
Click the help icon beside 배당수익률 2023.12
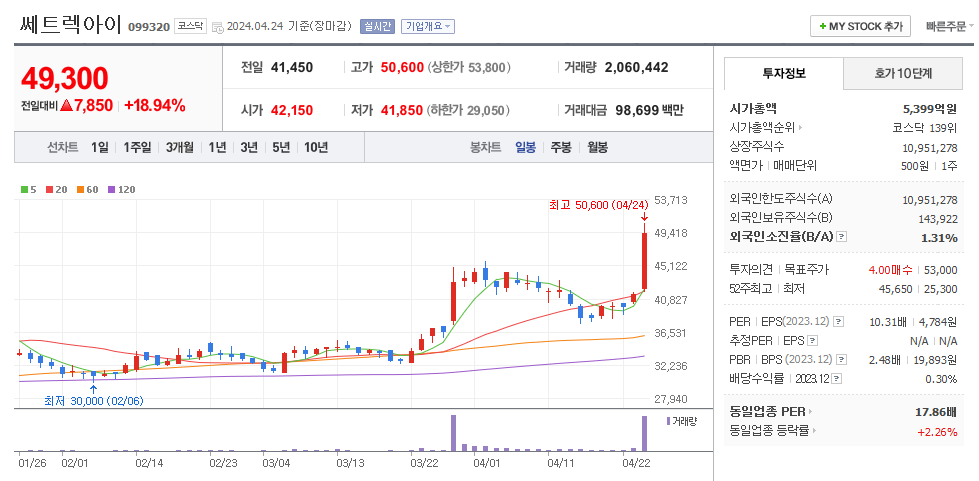pyautogui.click(x=837, y=379)
